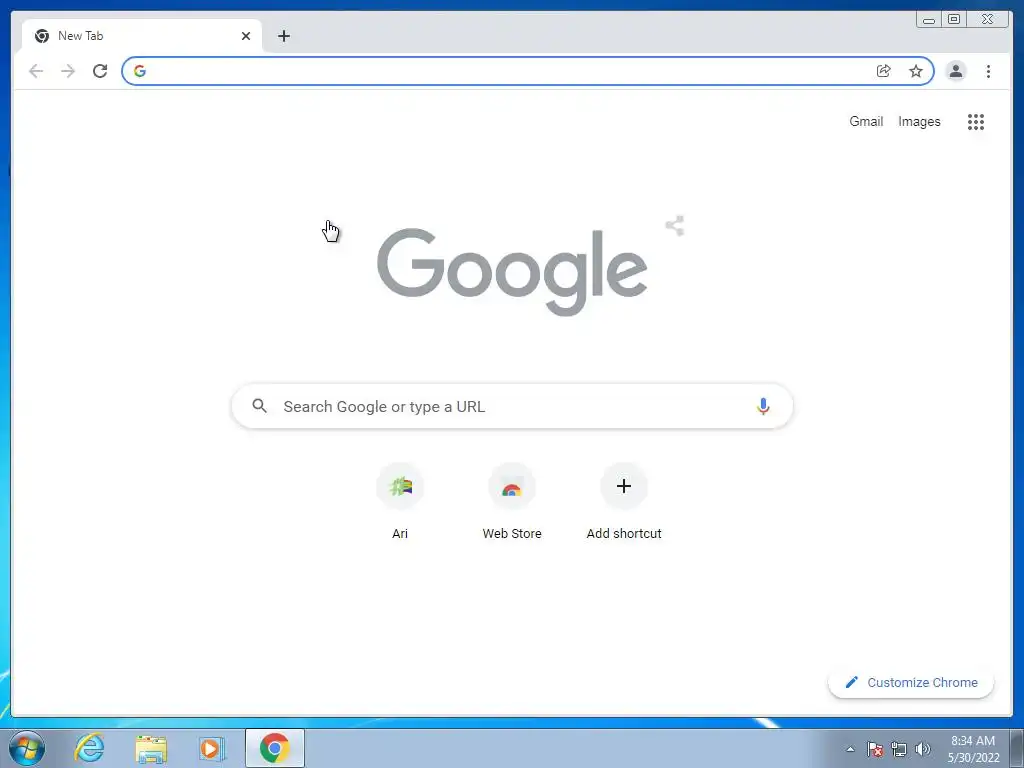Open a new tab with the plus button

point(283,36)
